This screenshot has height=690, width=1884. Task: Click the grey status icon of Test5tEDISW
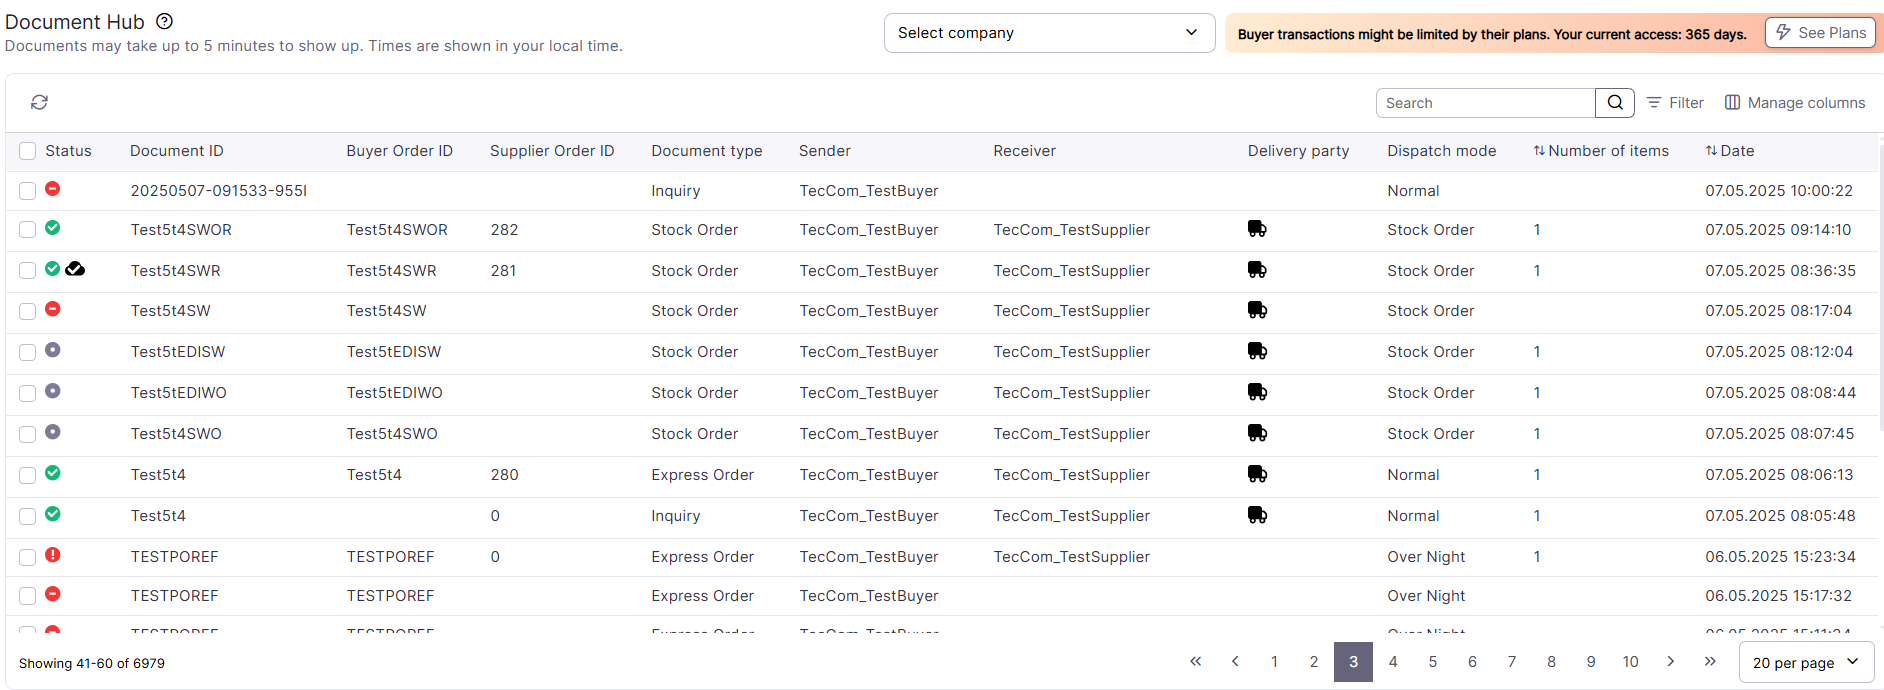click(53, 350)
